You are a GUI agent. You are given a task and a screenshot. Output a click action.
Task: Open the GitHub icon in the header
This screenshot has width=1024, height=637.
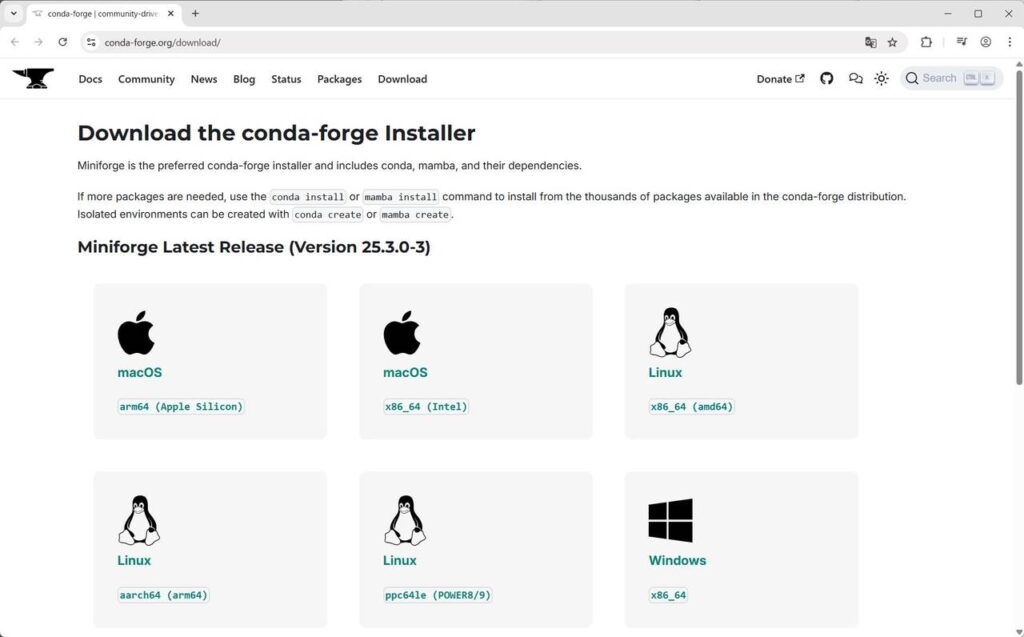click(827, 78)
